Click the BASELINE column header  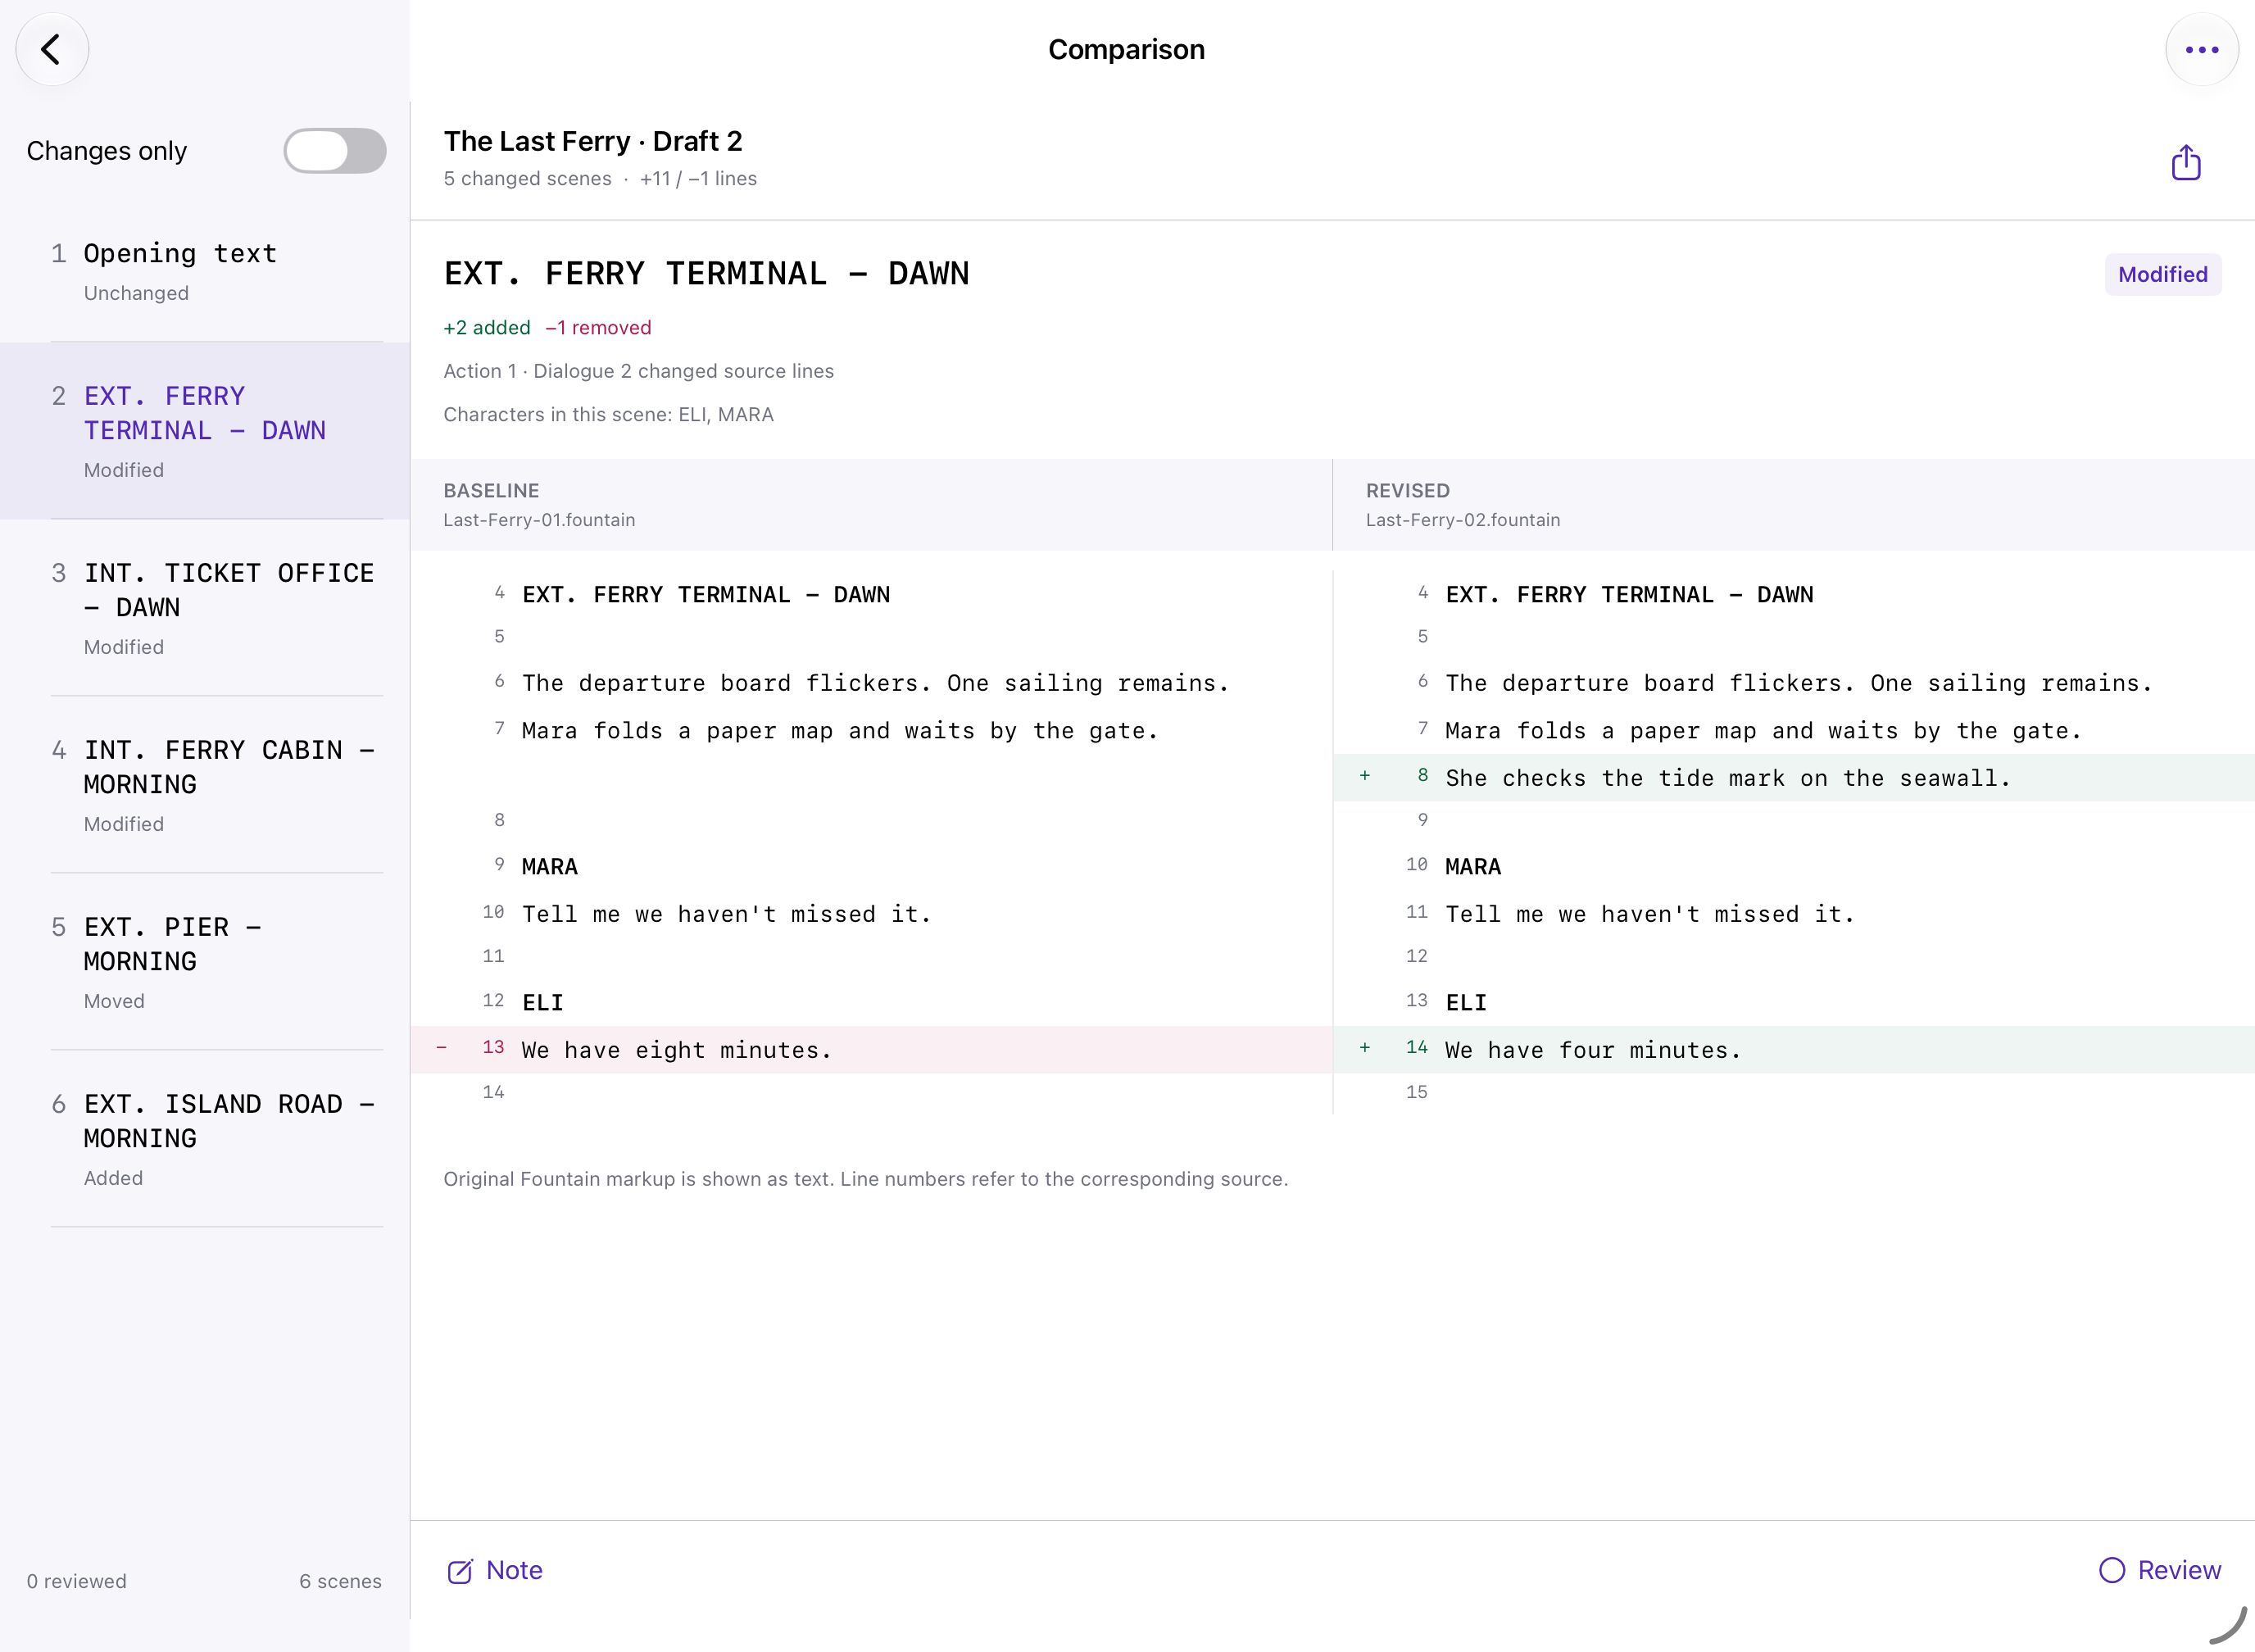[491, 491]
